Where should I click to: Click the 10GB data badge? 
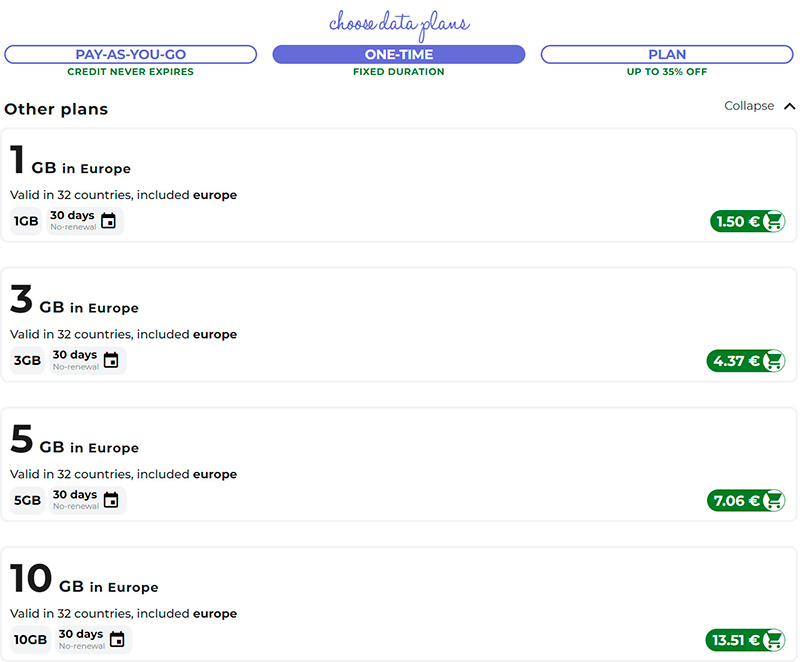(x=30, y=640)
